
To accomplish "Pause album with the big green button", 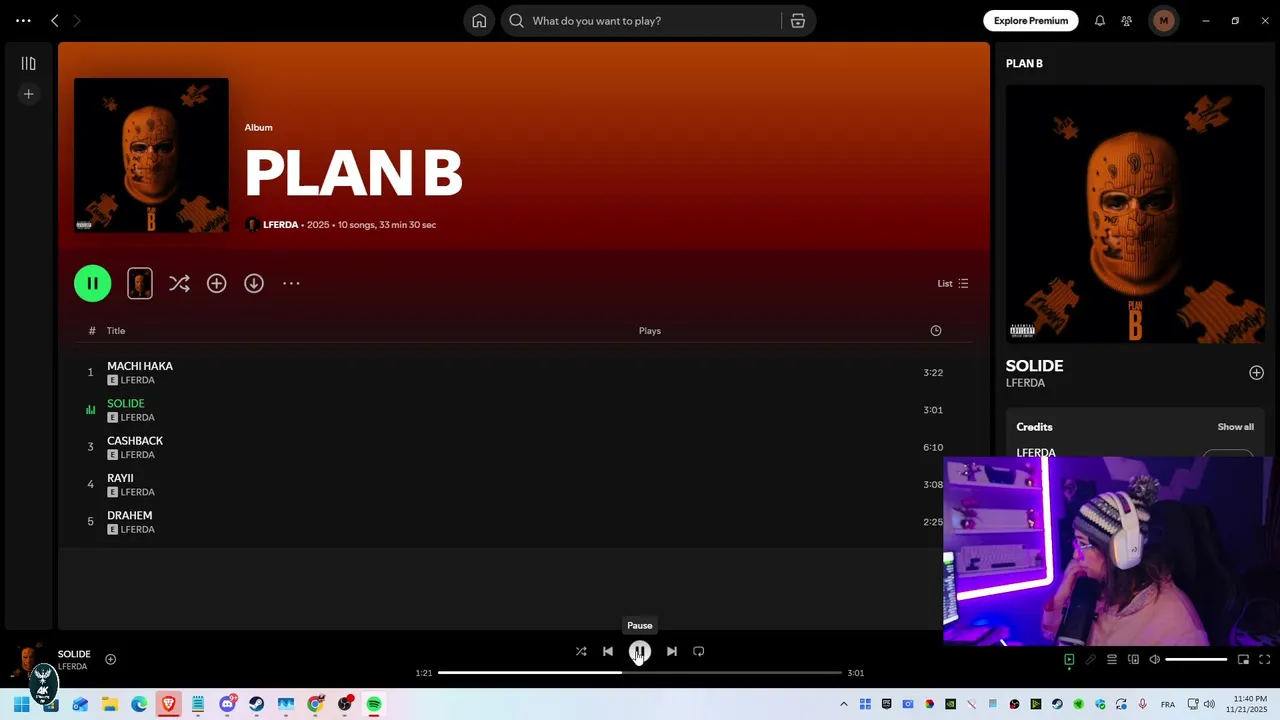I will pyautogui.click(x=92, y=283).
